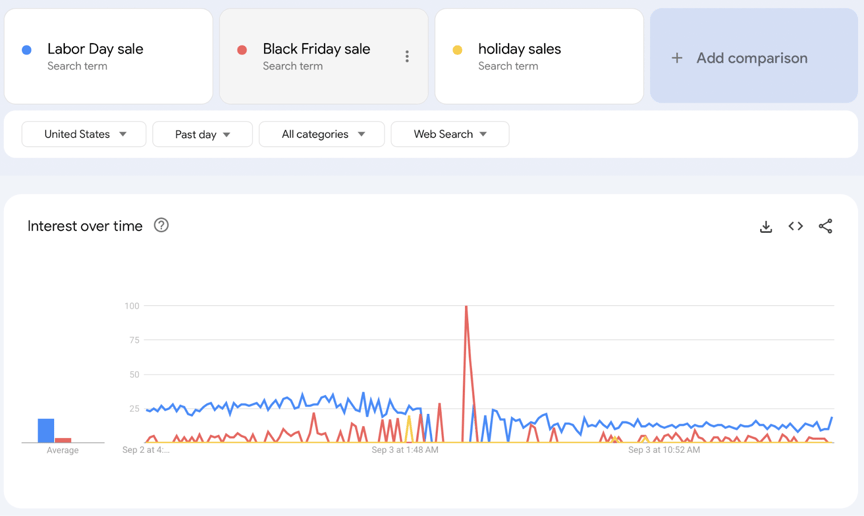
Task: Click the blue Labor Day sale dot
Action: [27, 50]
